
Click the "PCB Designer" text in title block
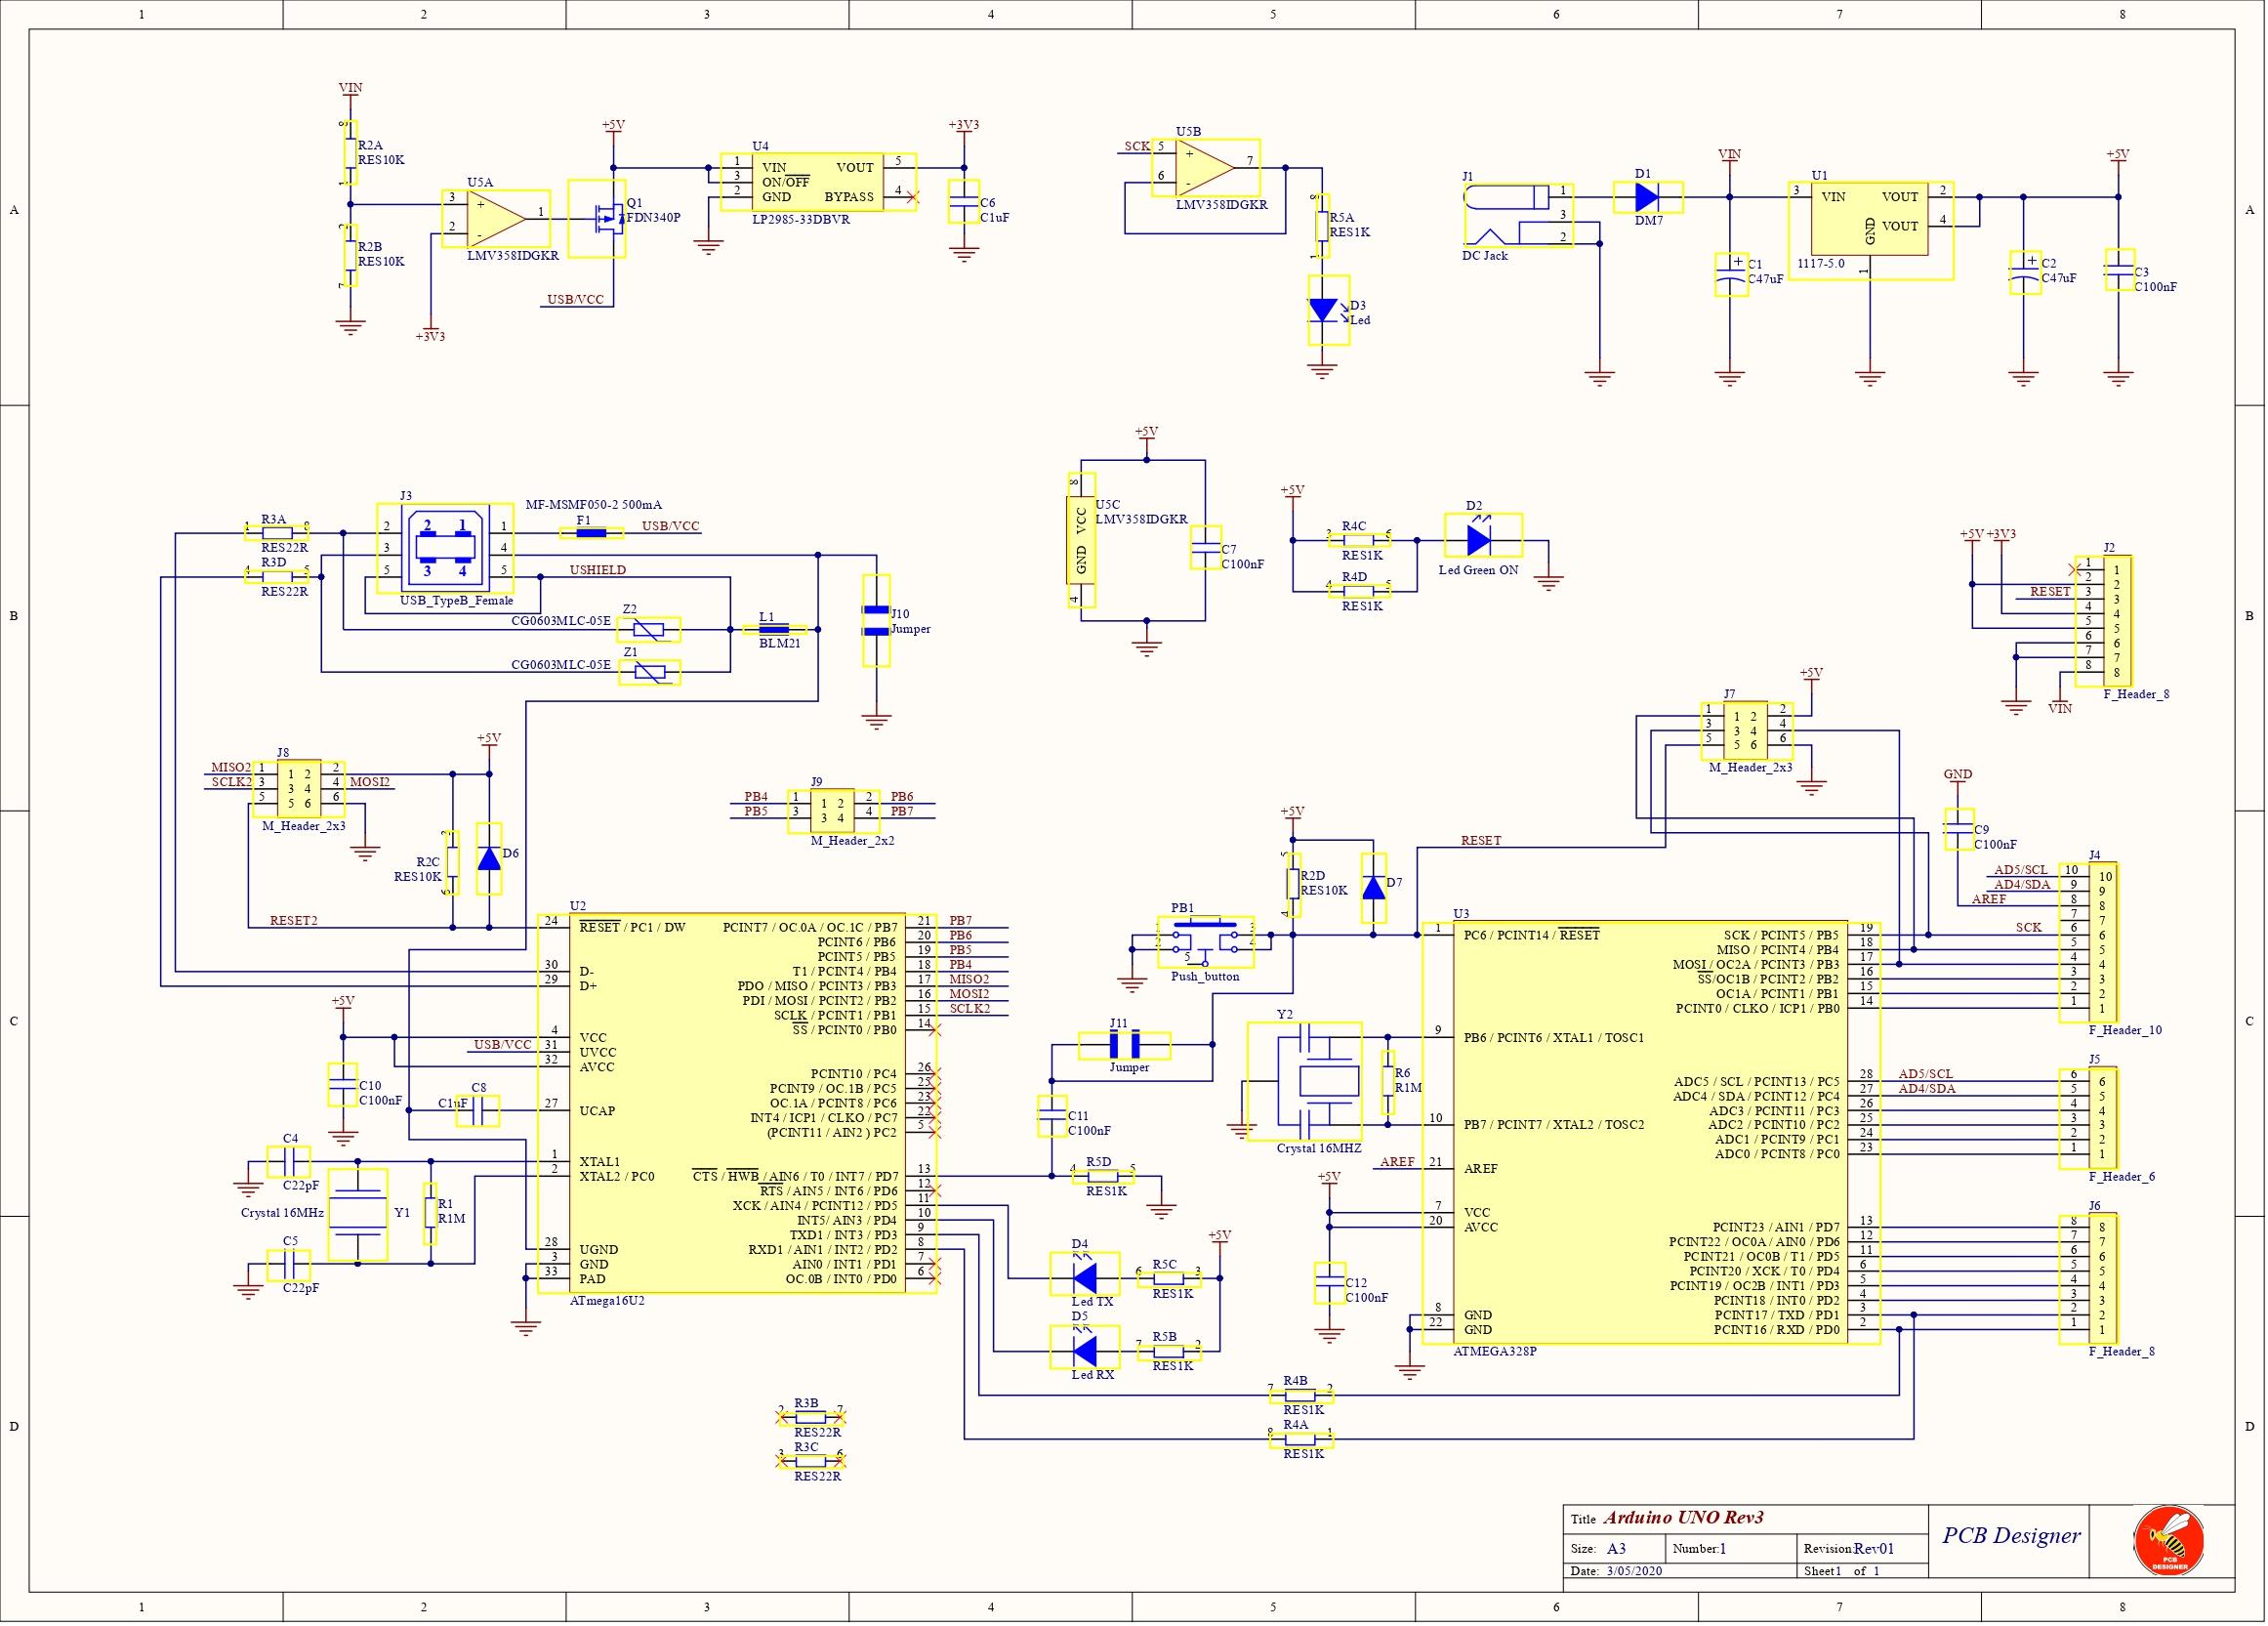(2011, 1535)
